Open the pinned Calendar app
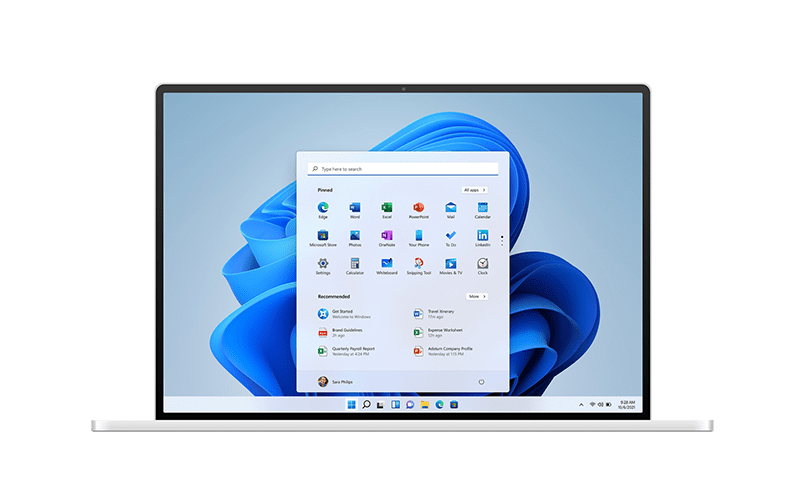 (x=482, y=210)
